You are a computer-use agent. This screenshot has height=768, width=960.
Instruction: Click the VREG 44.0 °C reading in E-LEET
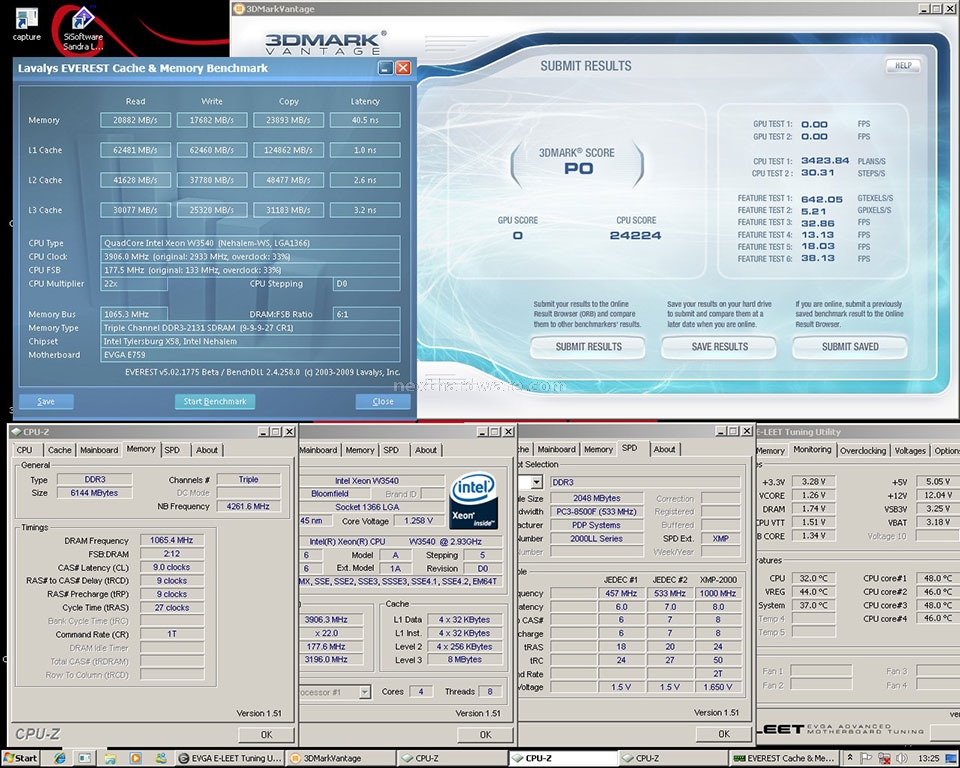814,592
